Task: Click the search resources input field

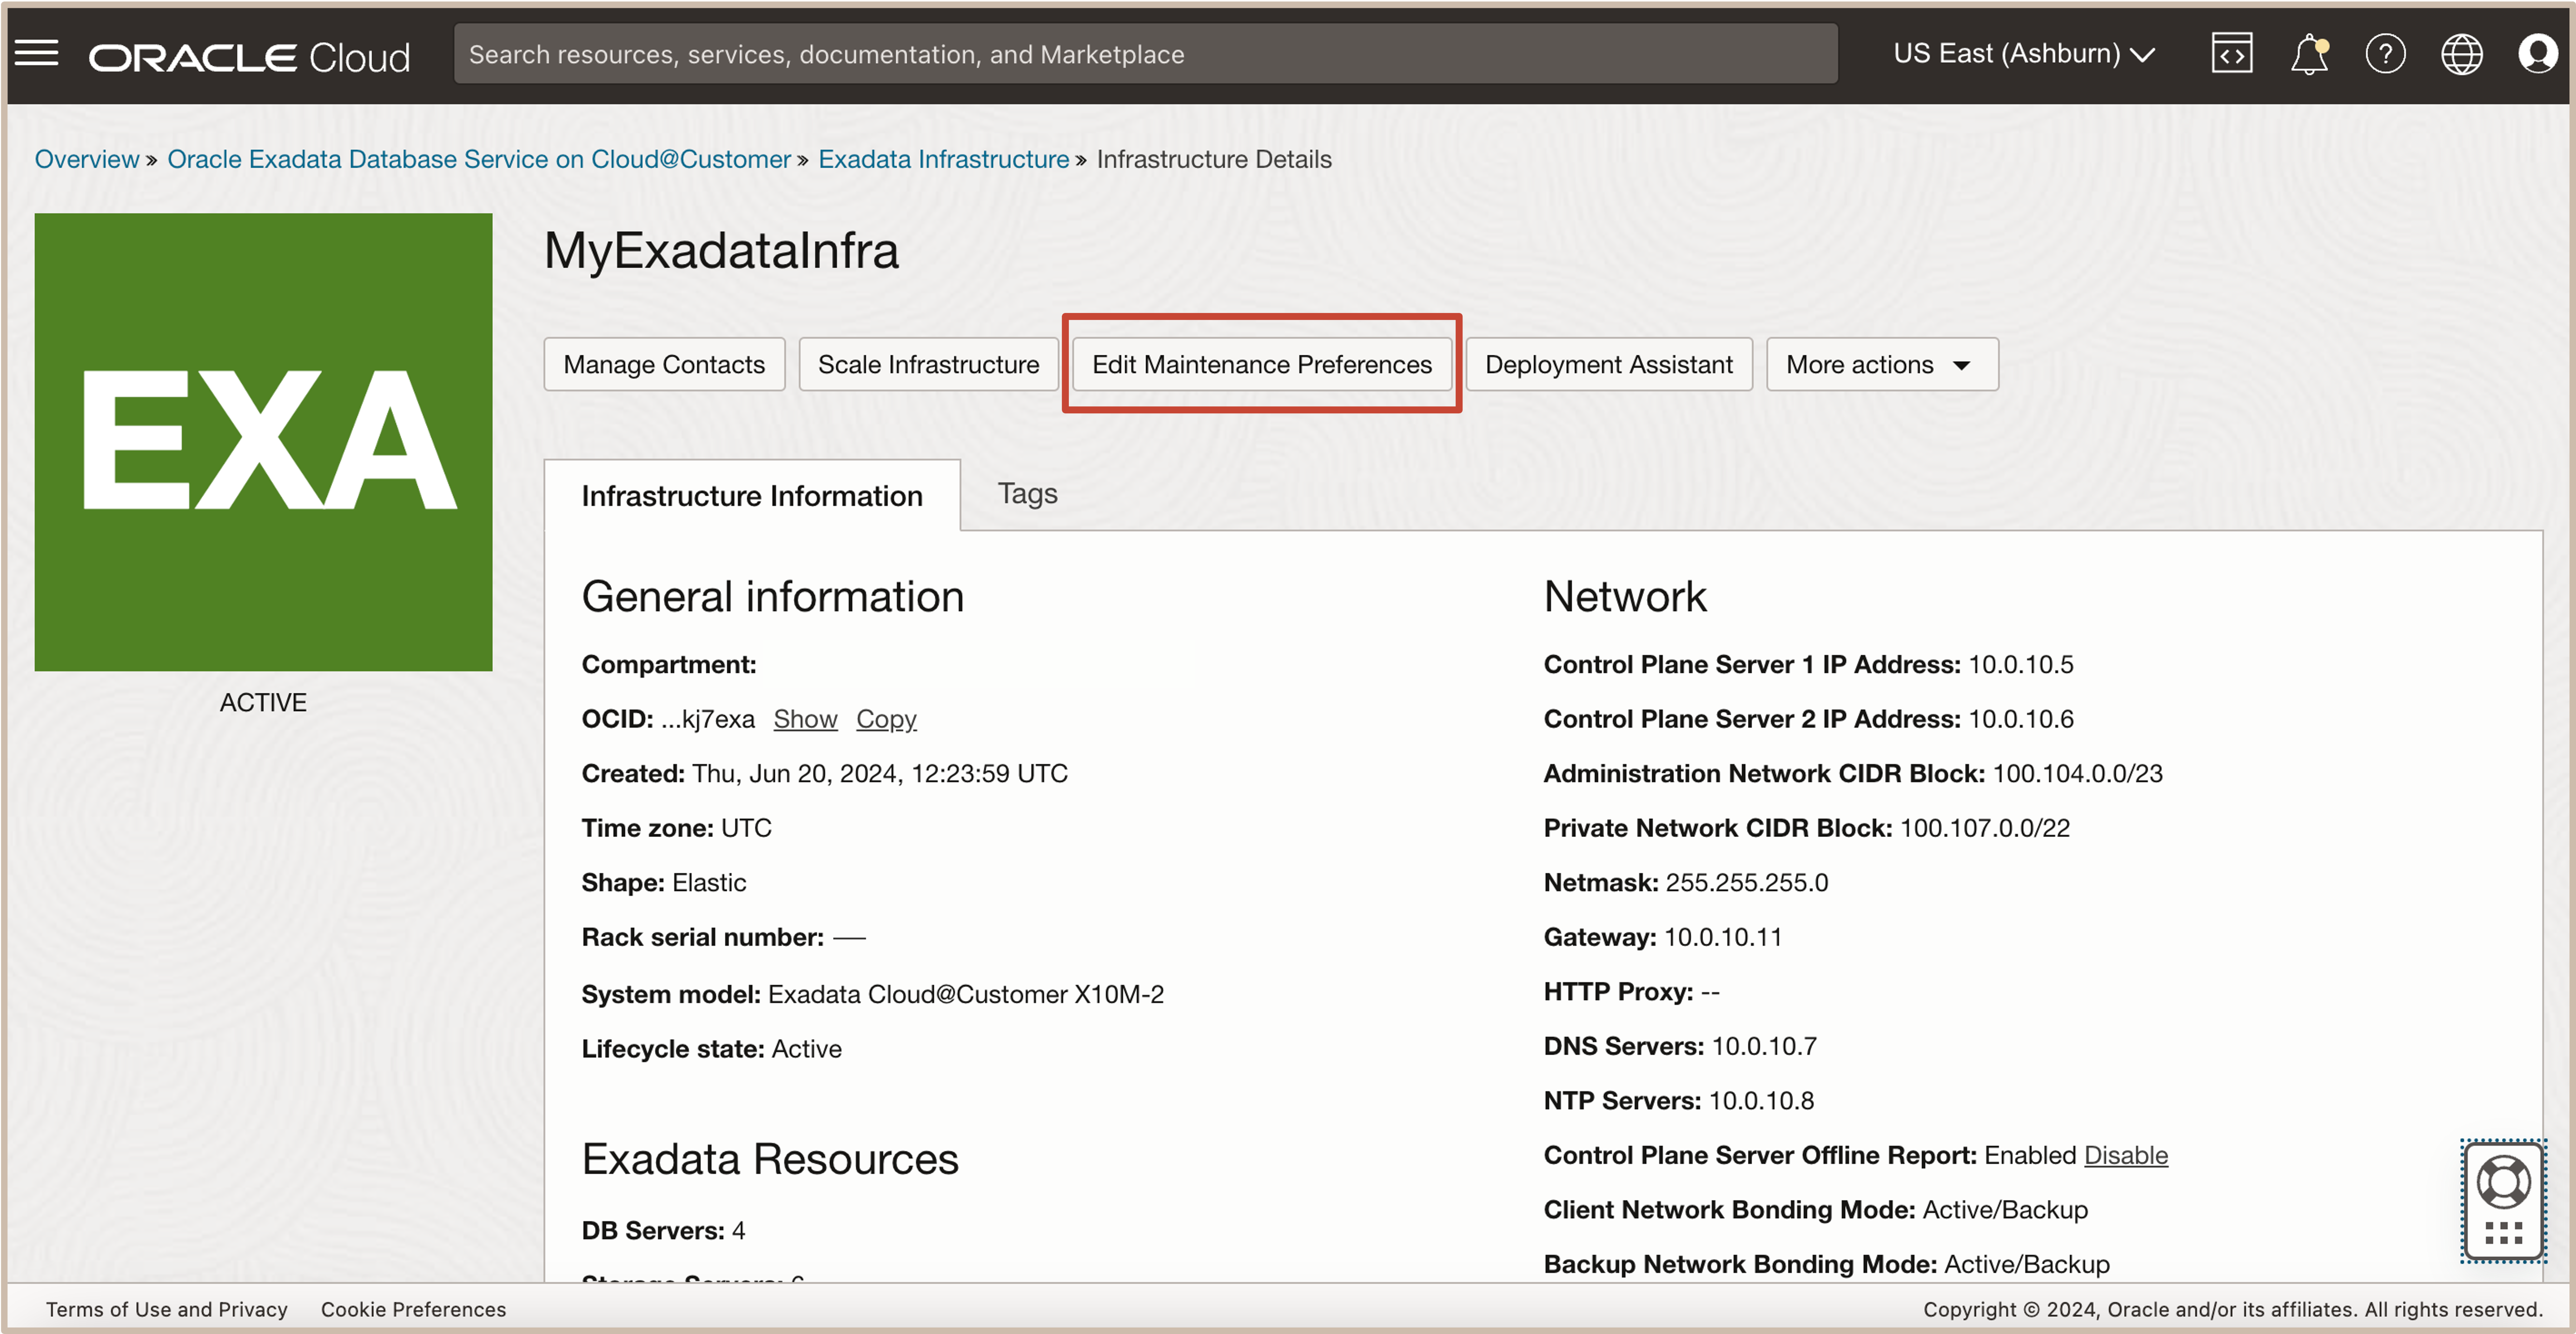Action: pyautogui.click(x=1145, y=54)
